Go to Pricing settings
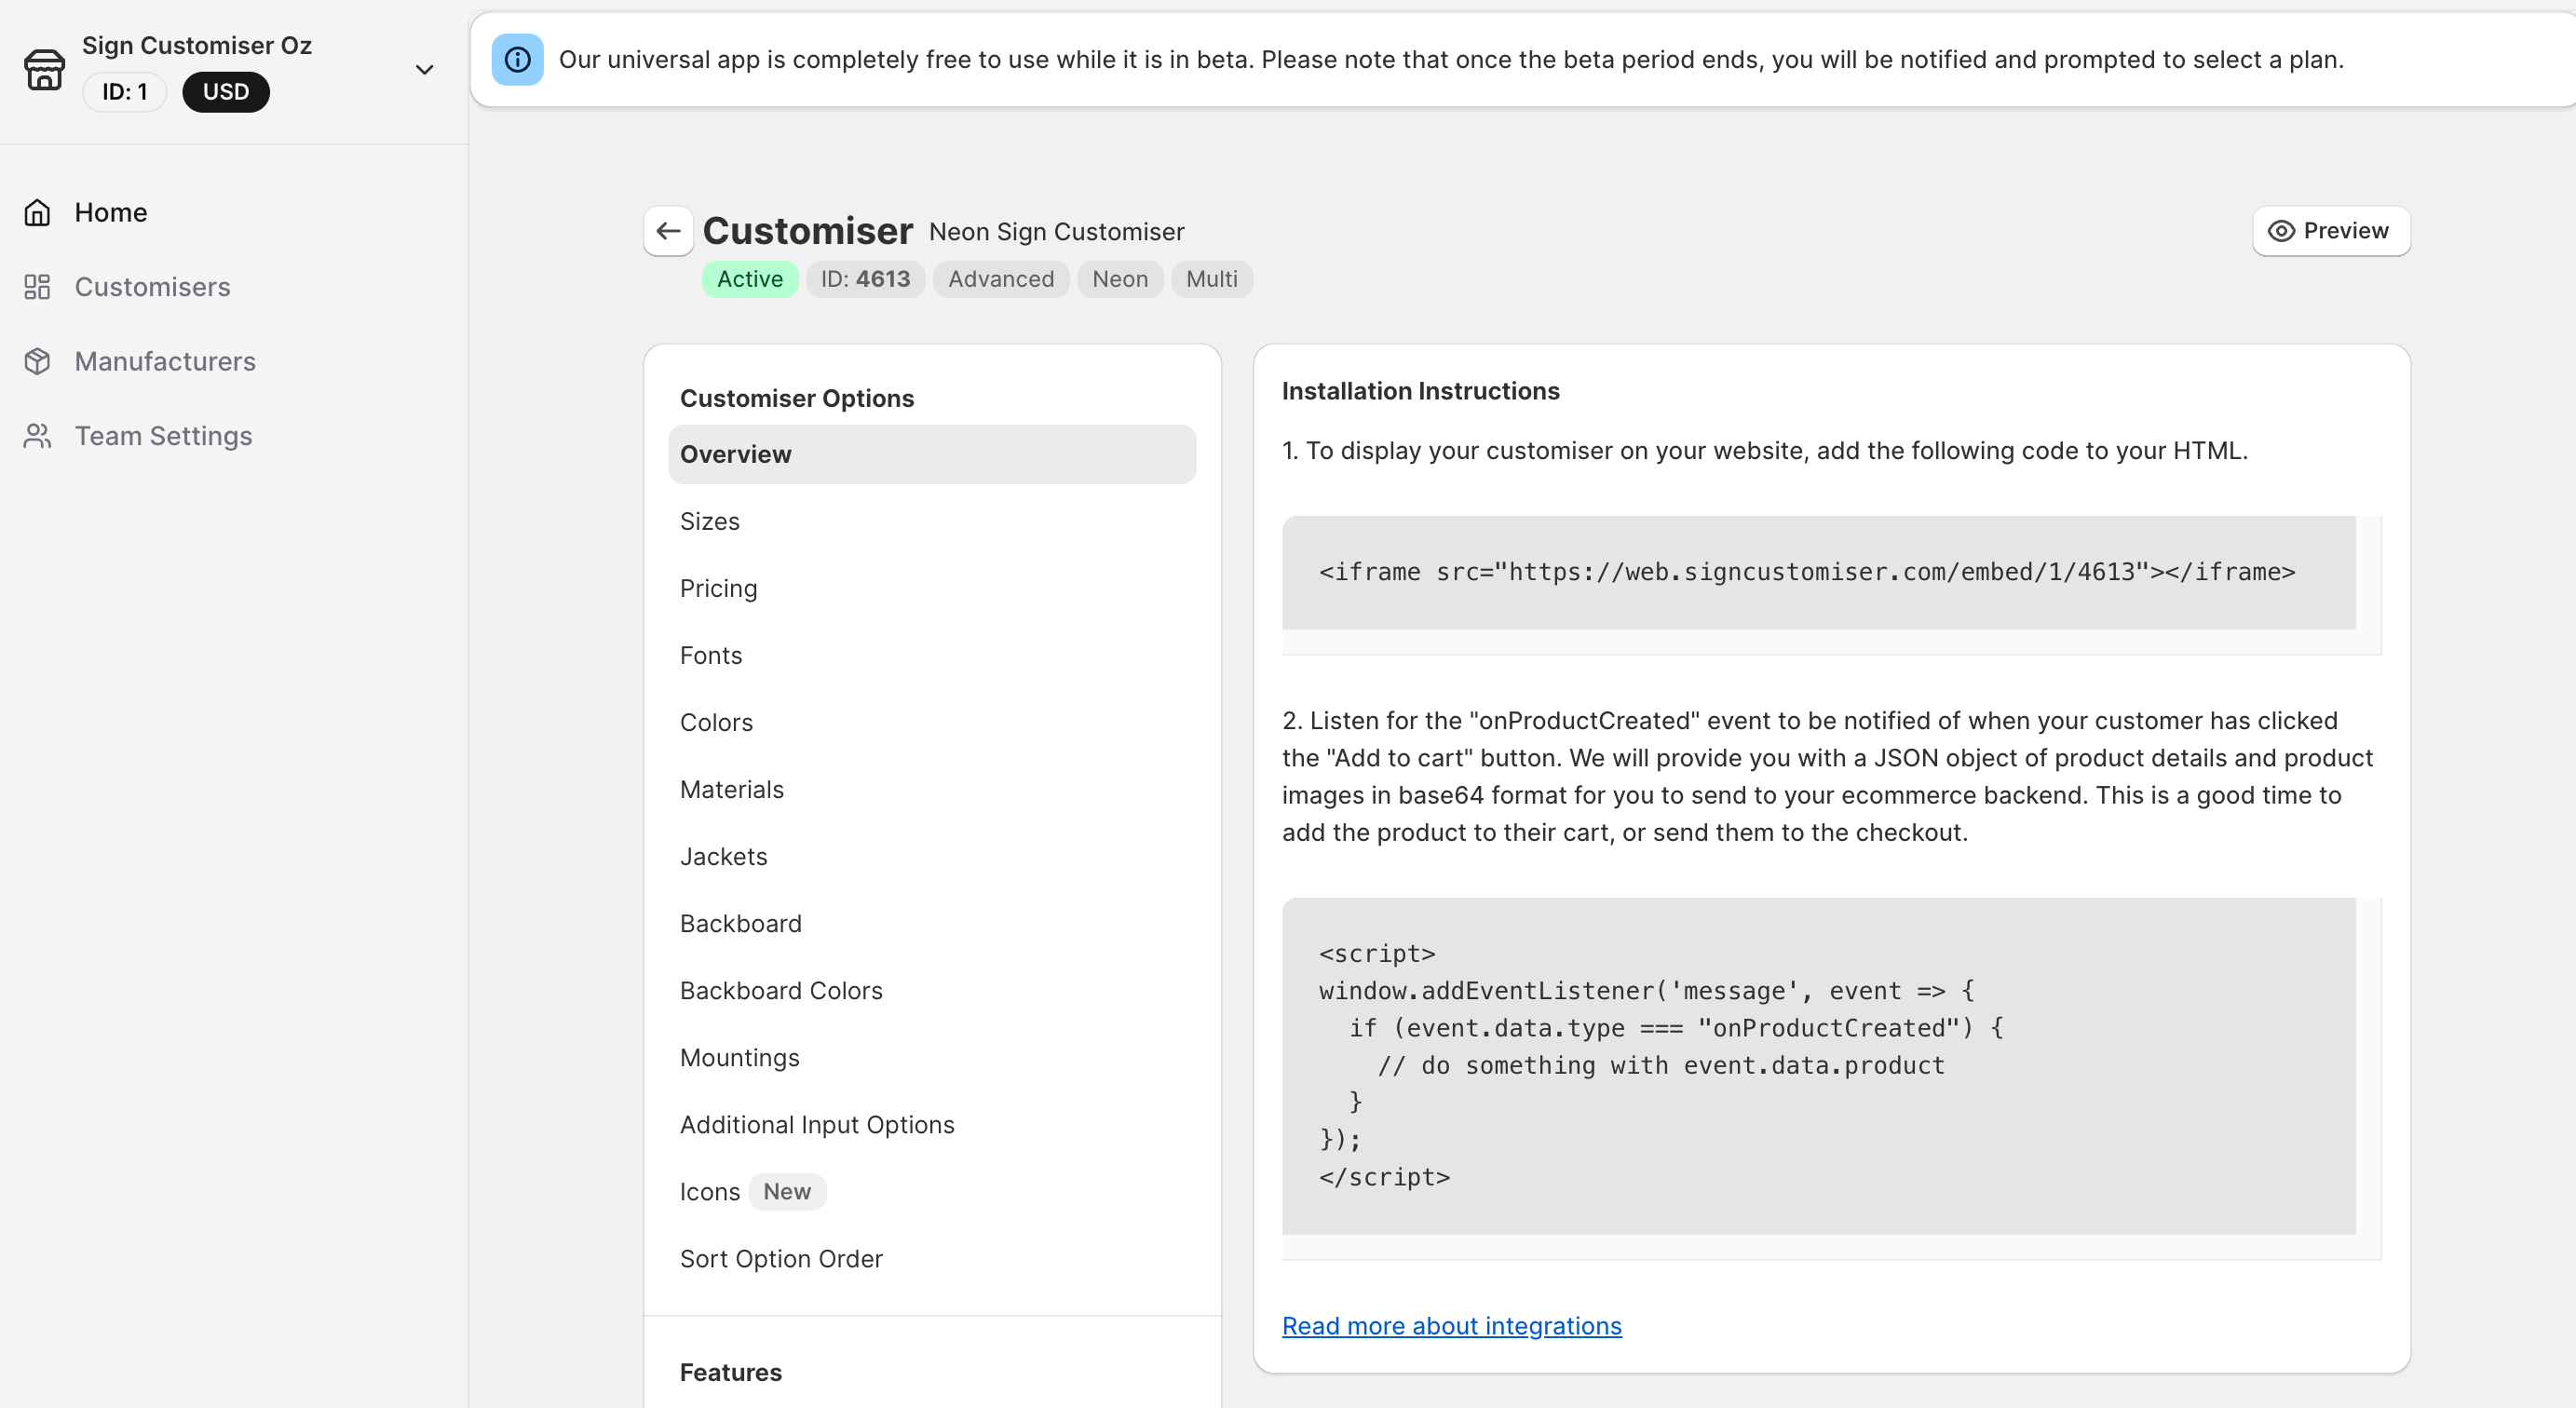This screenshot has width=2576, height=1408. (x=718, y=588)
